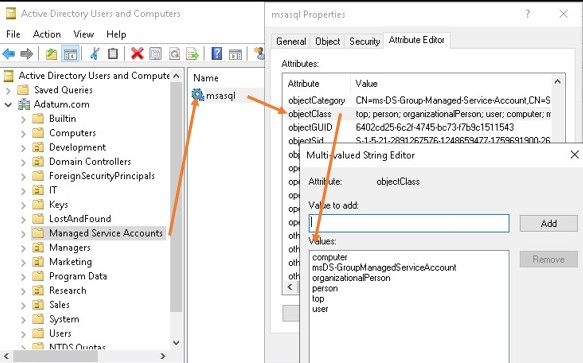Screen dimensions: 583x363
Task: Expand the Domain Controllers OU
Action: [23, 162]
